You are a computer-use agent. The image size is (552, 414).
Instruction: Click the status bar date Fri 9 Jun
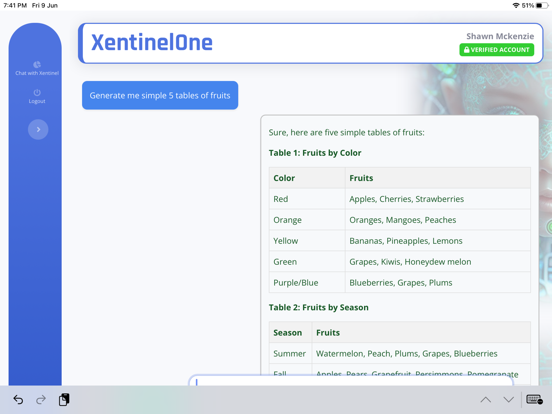coord(45,5)
